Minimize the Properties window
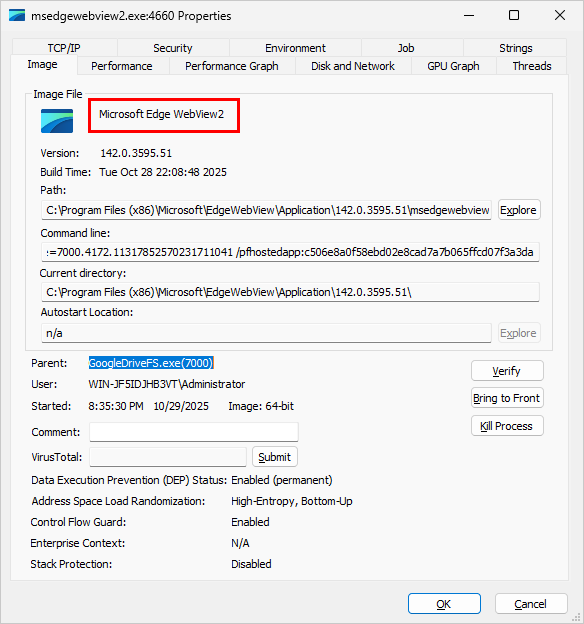584x624 pixels. tap(469, 16)
